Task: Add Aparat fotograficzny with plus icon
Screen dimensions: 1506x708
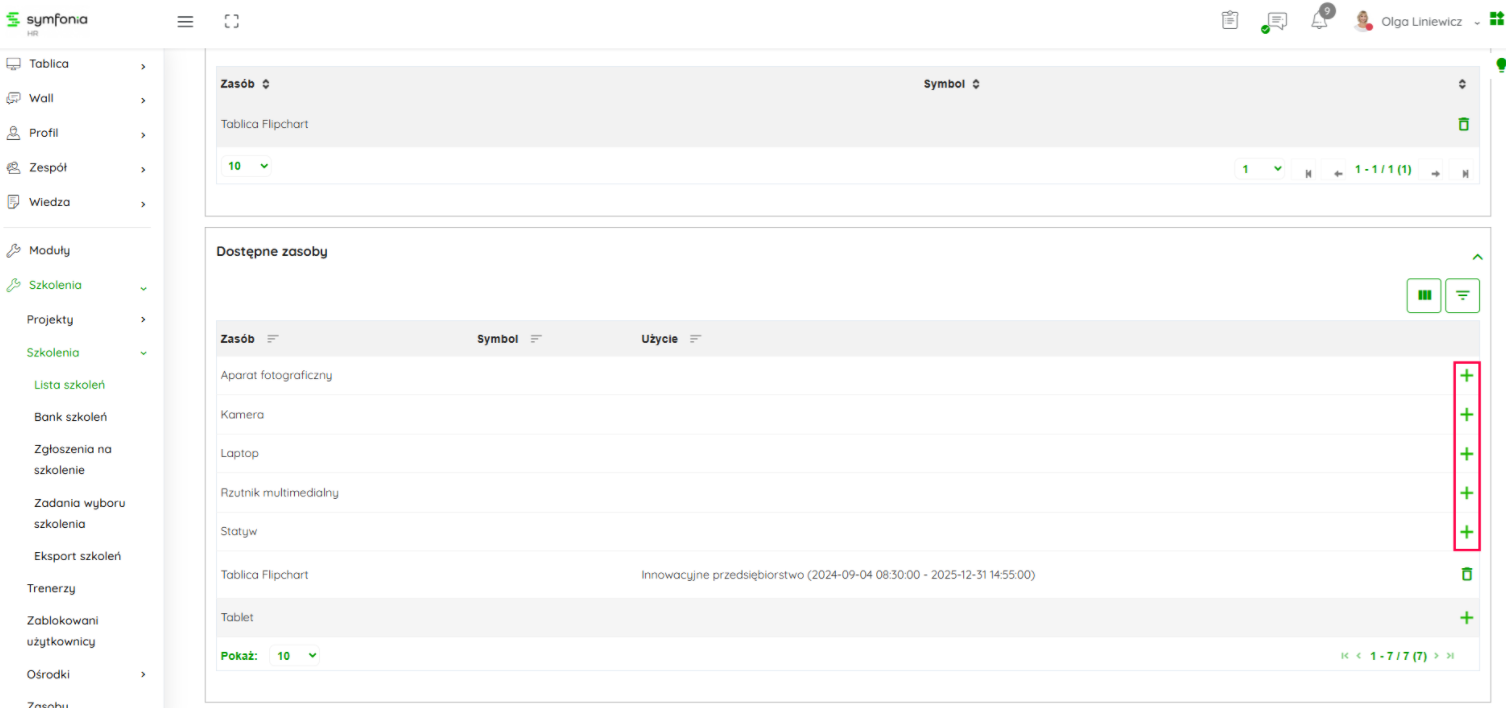Action: tap(1466, 376)
